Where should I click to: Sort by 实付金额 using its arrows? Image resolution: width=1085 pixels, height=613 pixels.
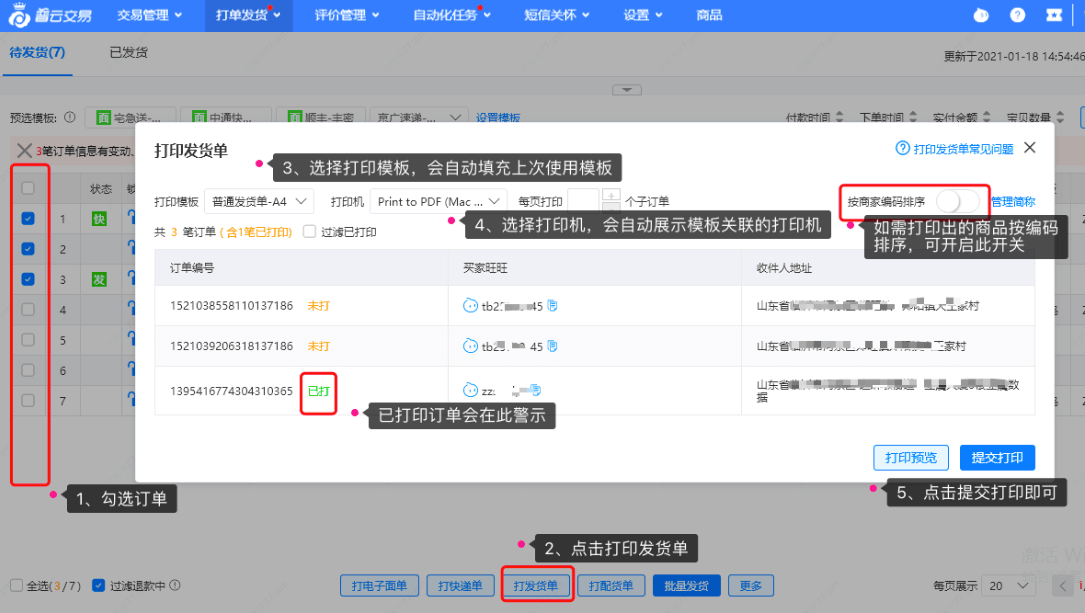pos(987,117)
